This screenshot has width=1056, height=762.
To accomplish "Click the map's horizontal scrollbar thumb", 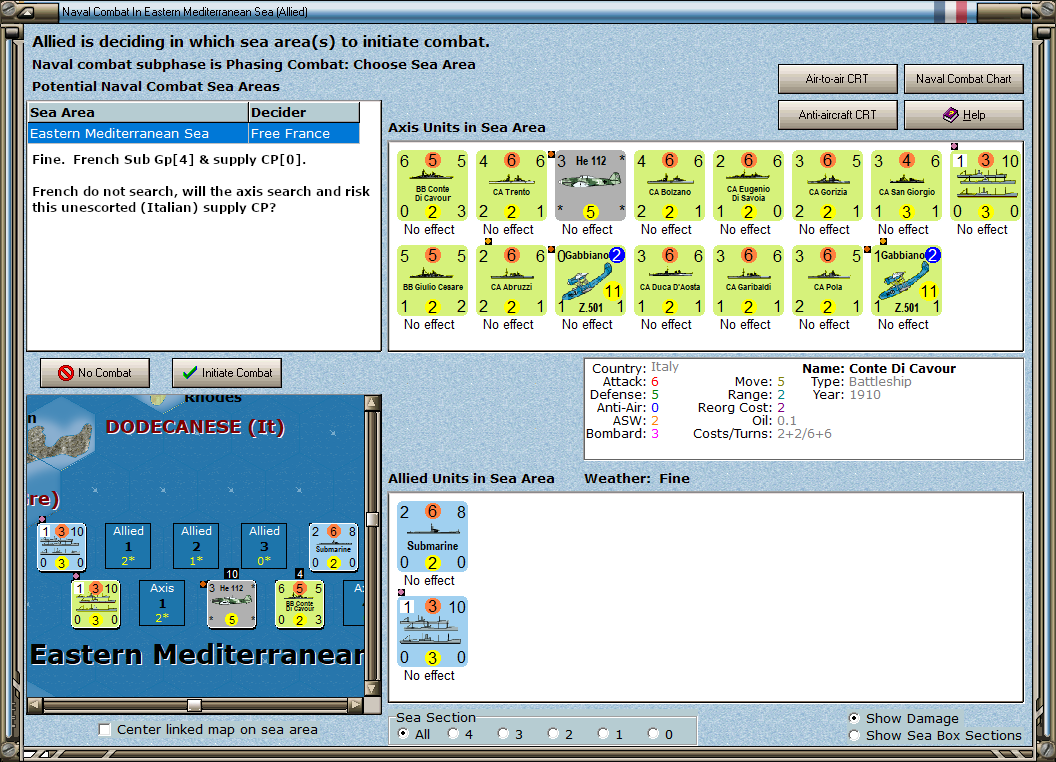I will tap(194, 705).
